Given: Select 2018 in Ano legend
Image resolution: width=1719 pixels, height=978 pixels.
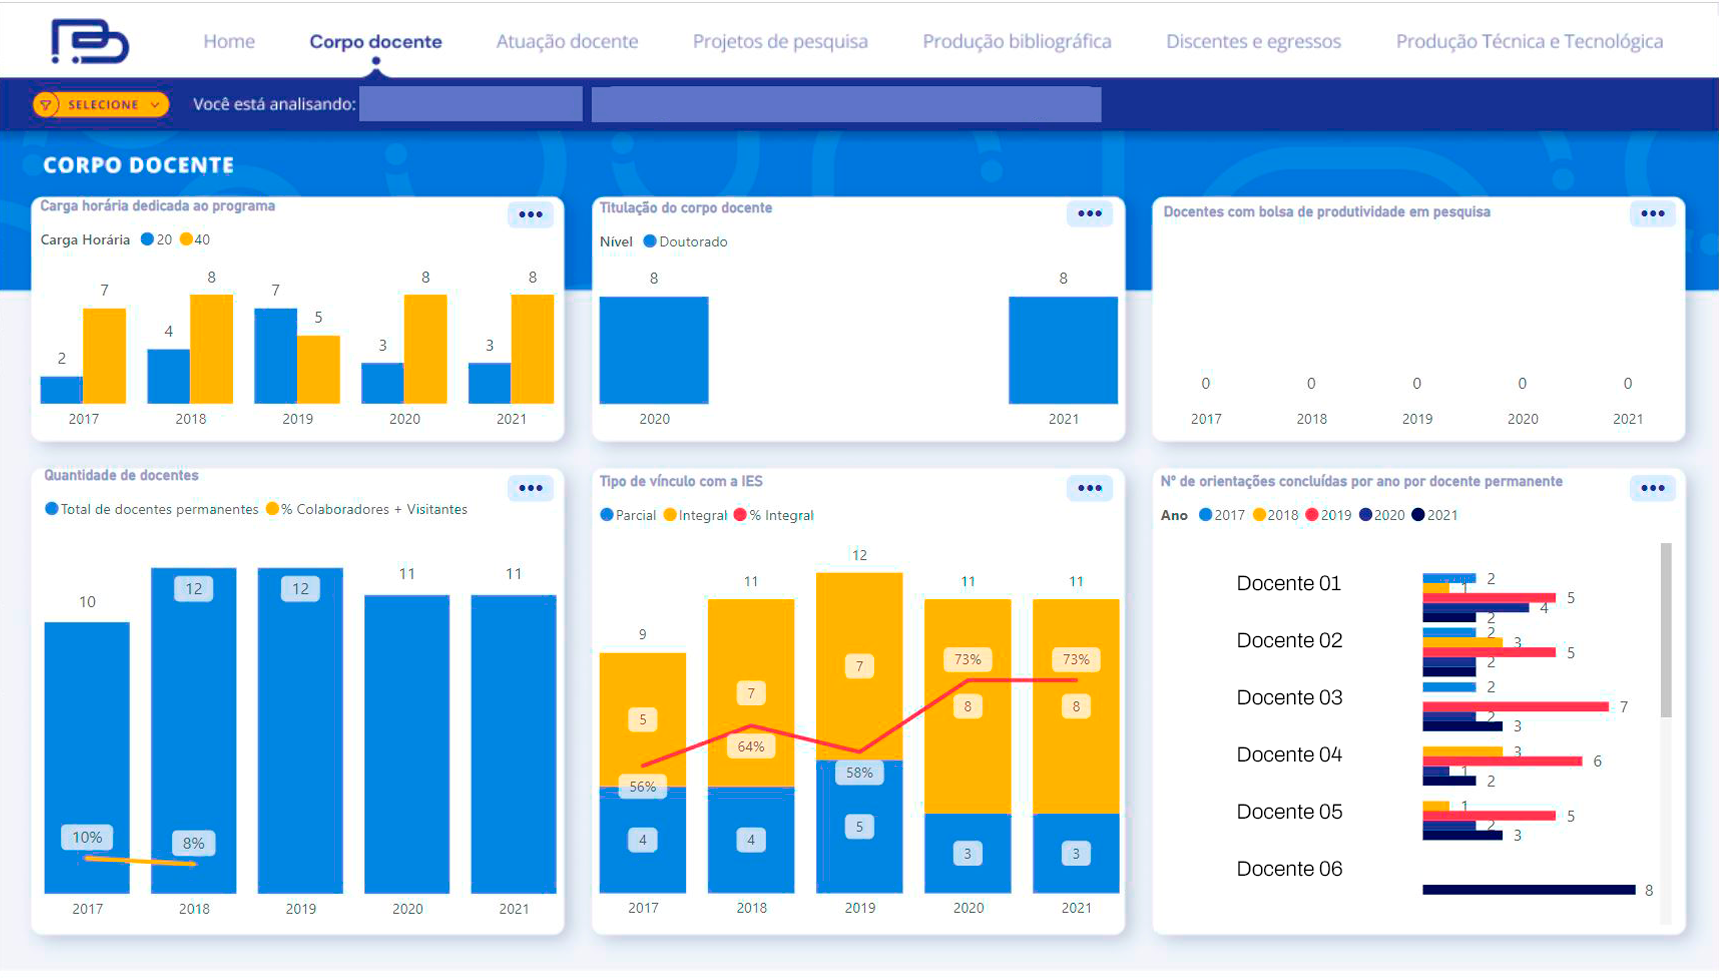Looking at the screenshot, I should pyautogui.click(x=1275, y=515).
